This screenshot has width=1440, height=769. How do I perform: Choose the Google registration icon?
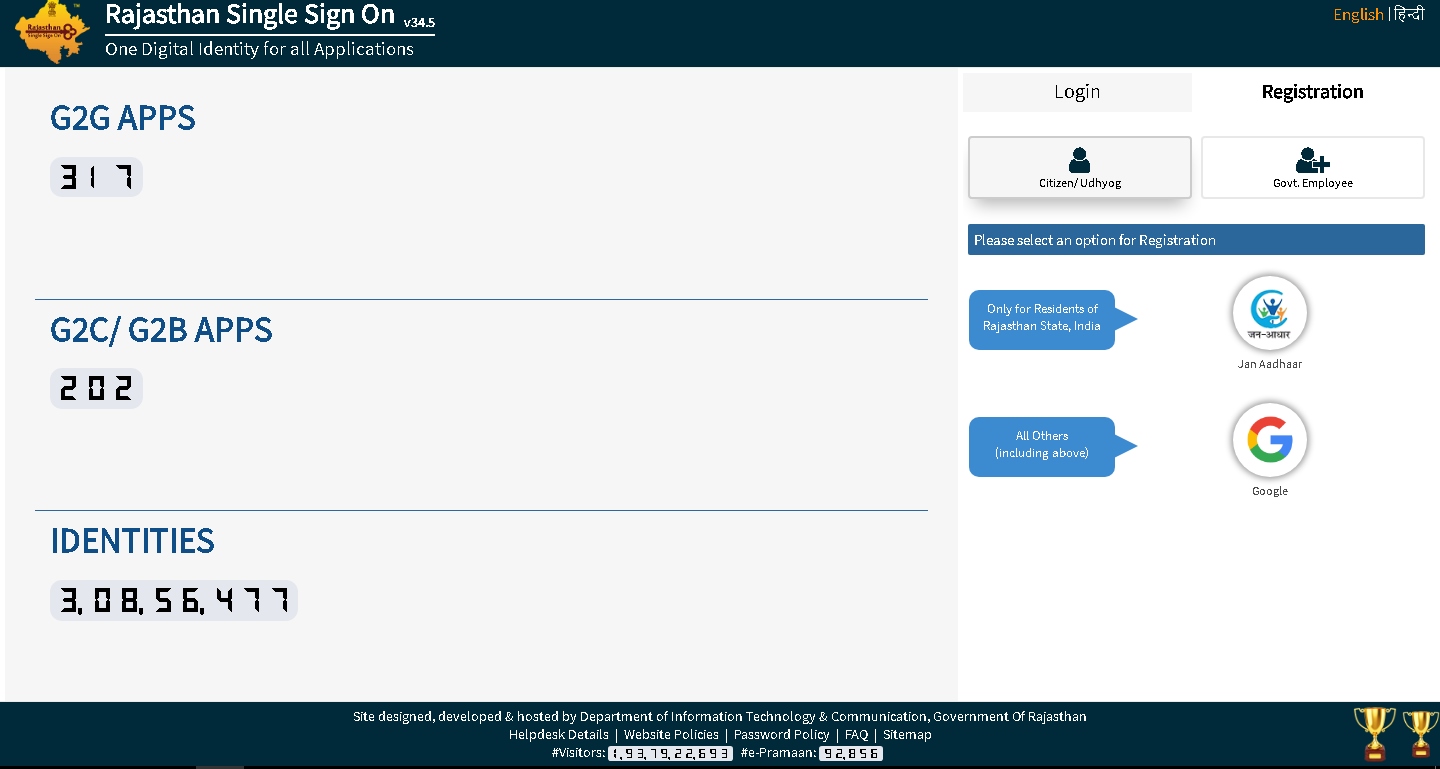1270,440
